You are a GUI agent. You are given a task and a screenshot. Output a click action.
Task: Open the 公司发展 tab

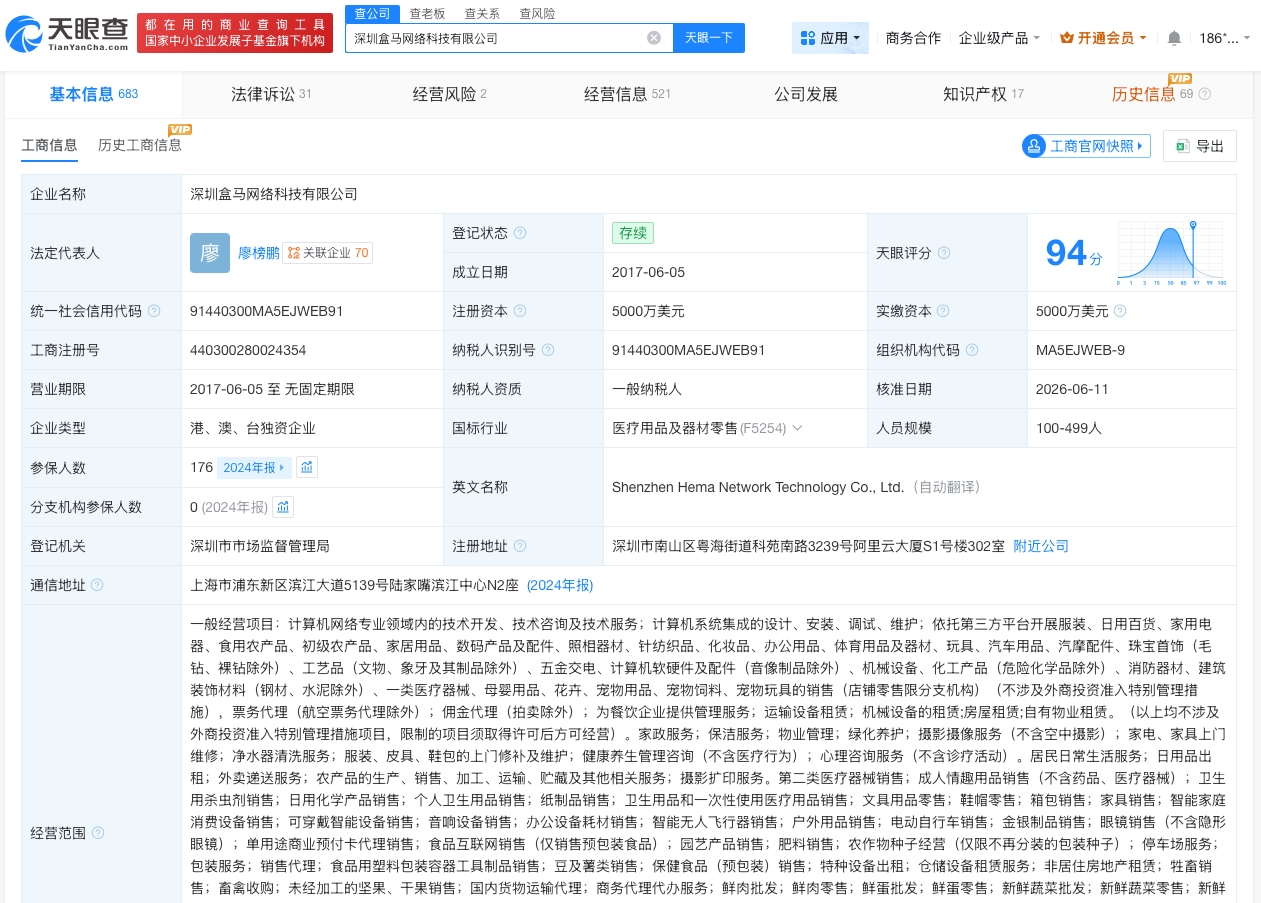(x=806, y=94)
